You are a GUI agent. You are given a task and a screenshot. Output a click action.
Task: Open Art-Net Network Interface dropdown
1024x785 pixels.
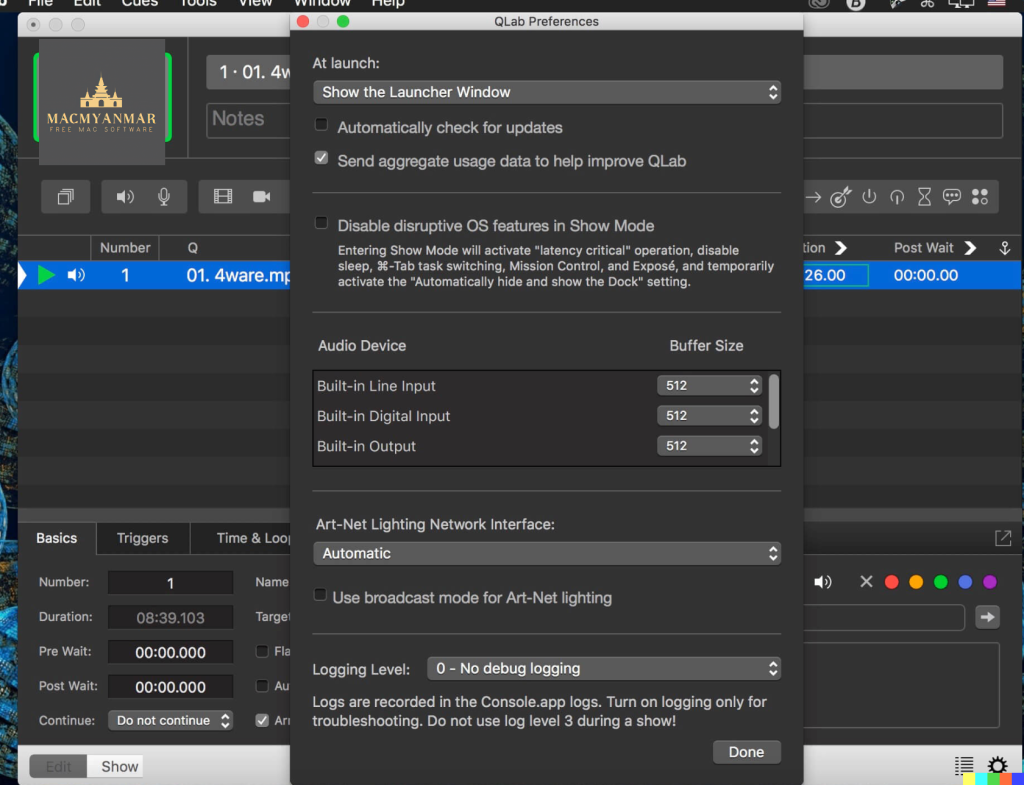(x=547, y=553)
